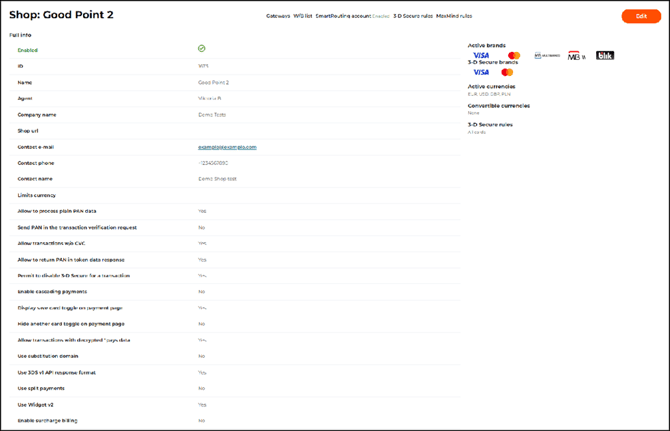Click the MB Way brand logo
Screen dimensions: 670x431
pyautogui.click(x=576, y=56)
